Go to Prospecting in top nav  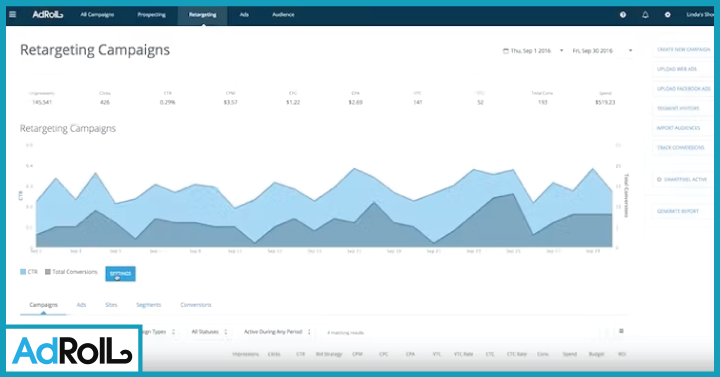pos(152,15)
